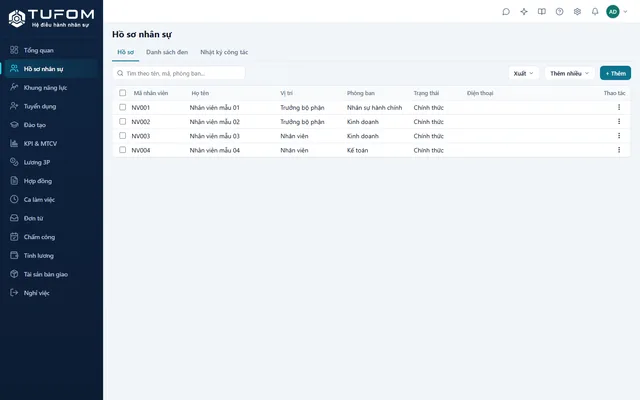
Task: Open the Xuất export dropdown
Action: [524, 73]
